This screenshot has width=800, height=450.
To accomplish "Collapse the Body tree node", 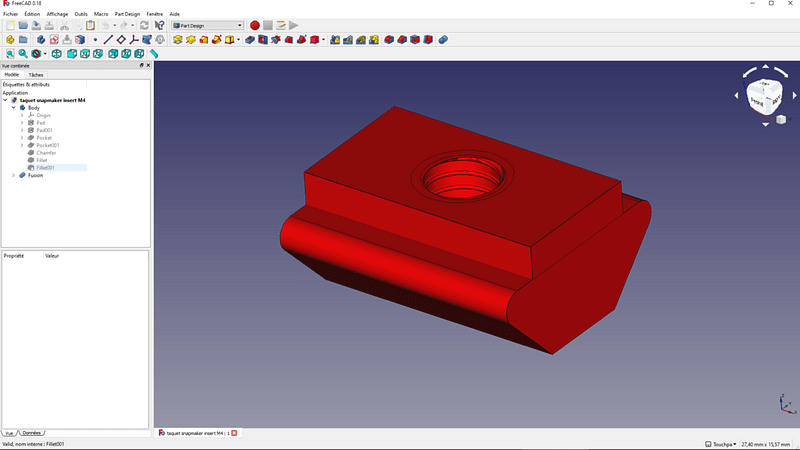I will [x=14, y=108].
